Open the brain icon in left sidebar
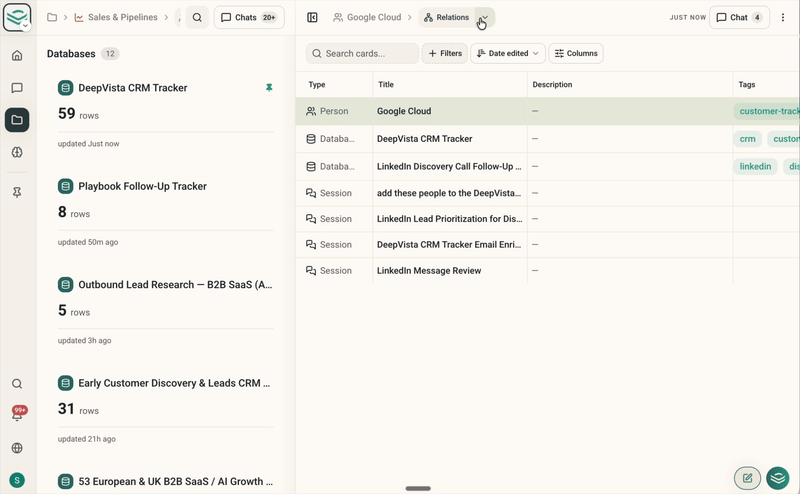The width and height of the screenshot is (800, 494). click(x=17, y=152)
